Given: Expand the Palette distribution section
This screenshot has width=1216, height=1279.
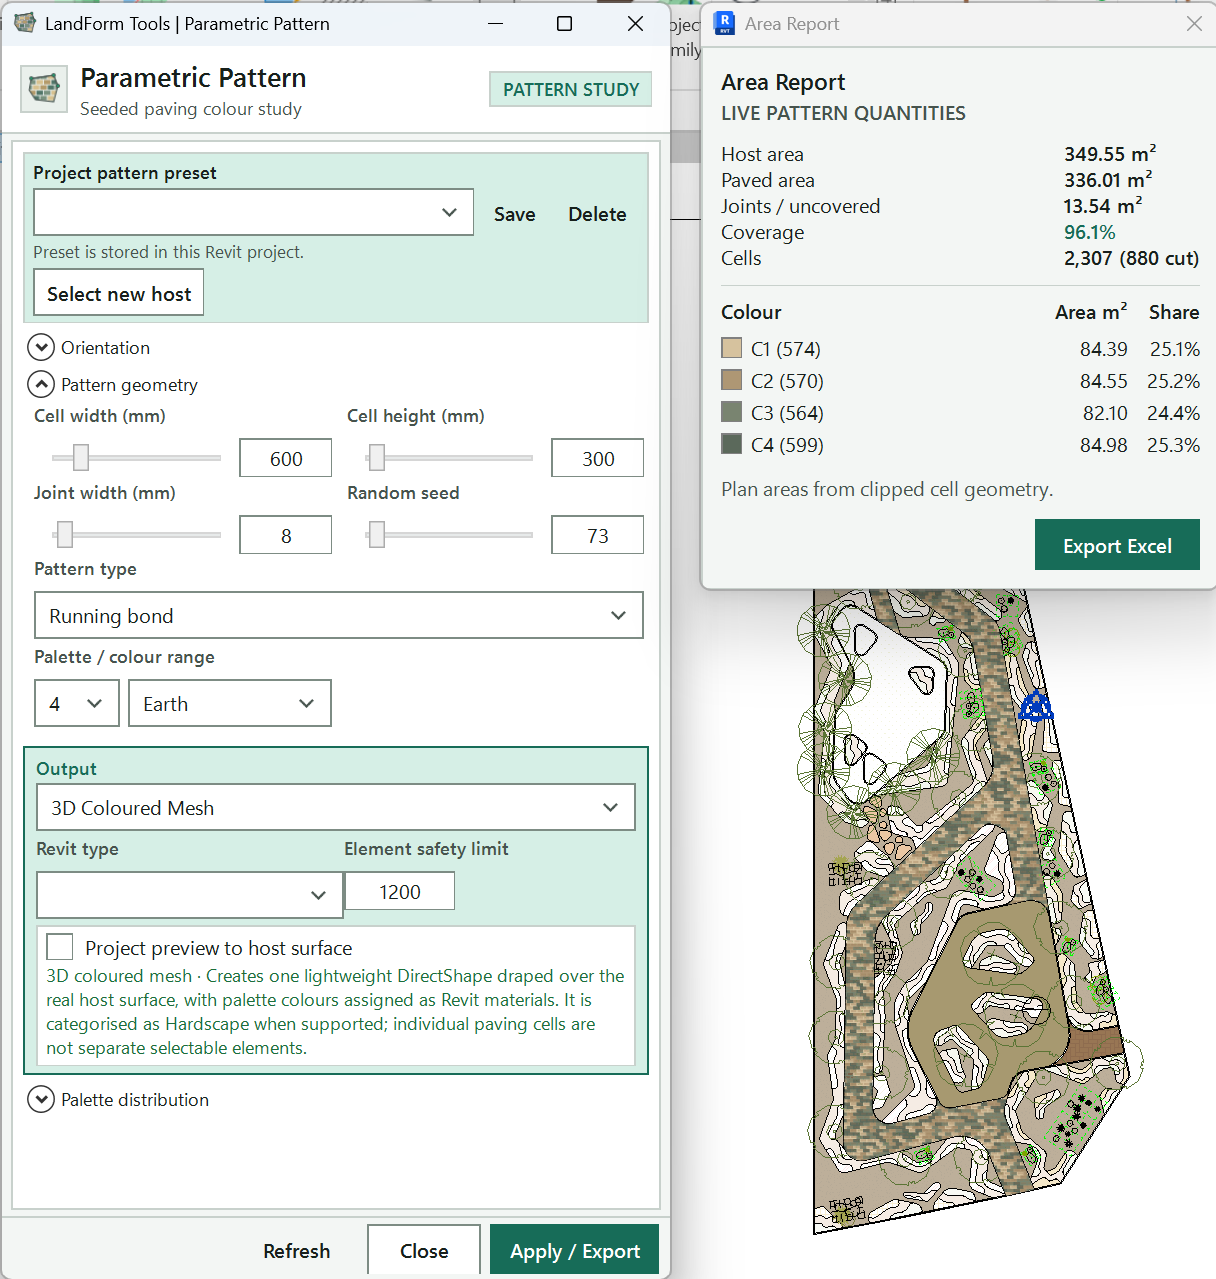Looking at the screenshot, I should pos(41,1099).
